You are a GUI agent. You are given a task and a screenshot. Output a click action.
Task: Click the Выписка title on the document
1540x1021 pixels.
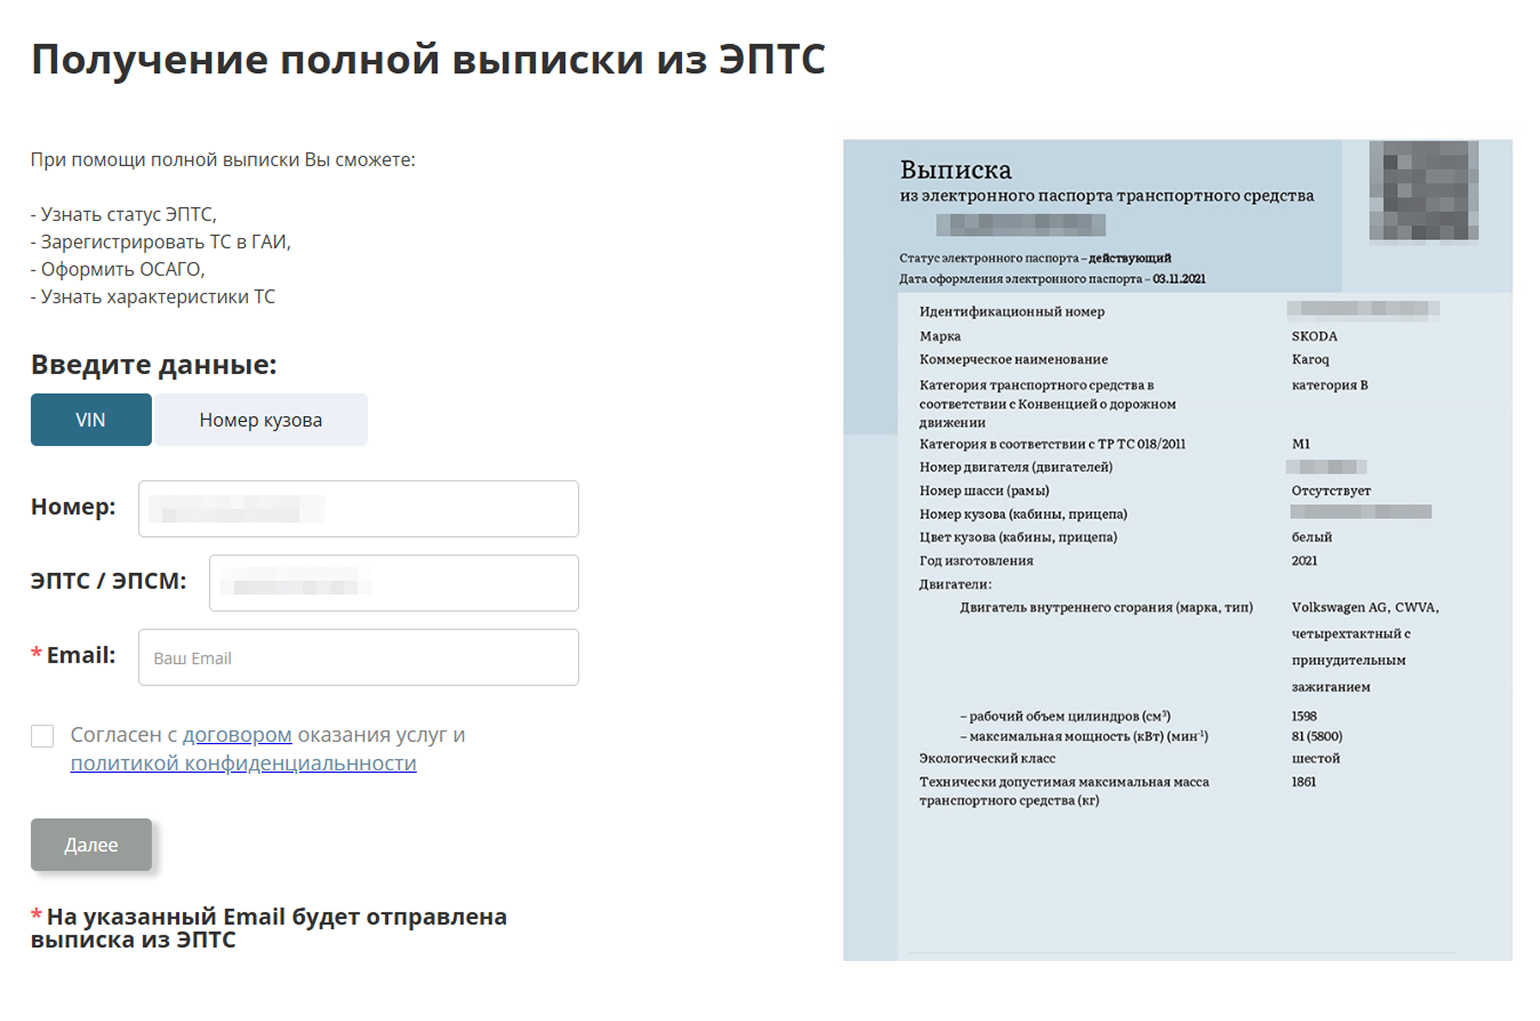(x=955, y=171)
